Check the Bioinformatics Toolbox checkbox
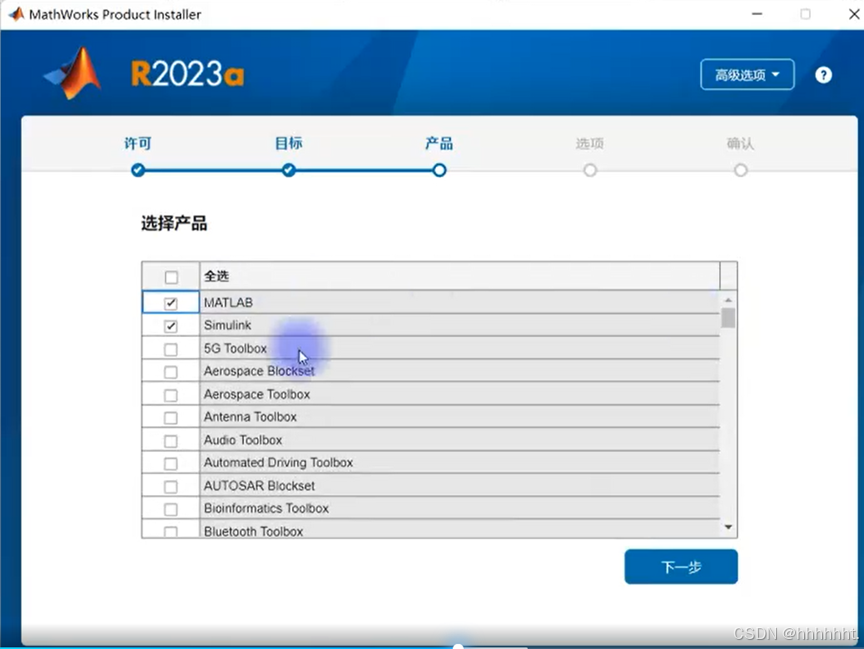 [x=171, y=509]
